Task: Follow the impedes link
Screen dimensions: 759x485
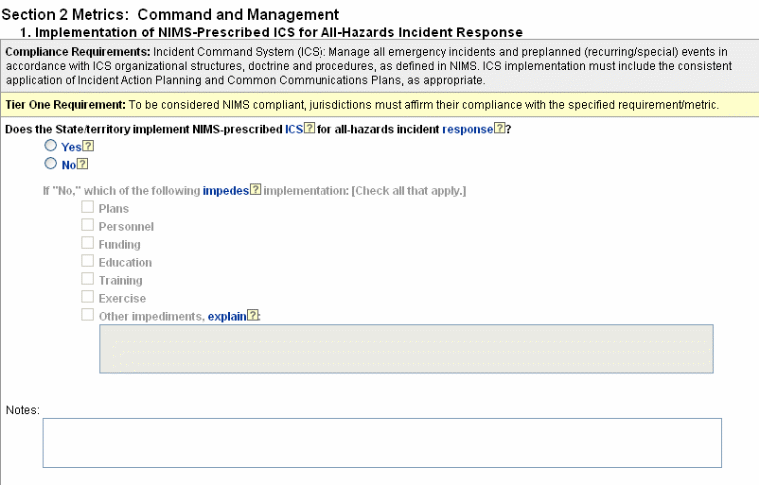Action: pyautogui.click(x=224, y=190)
